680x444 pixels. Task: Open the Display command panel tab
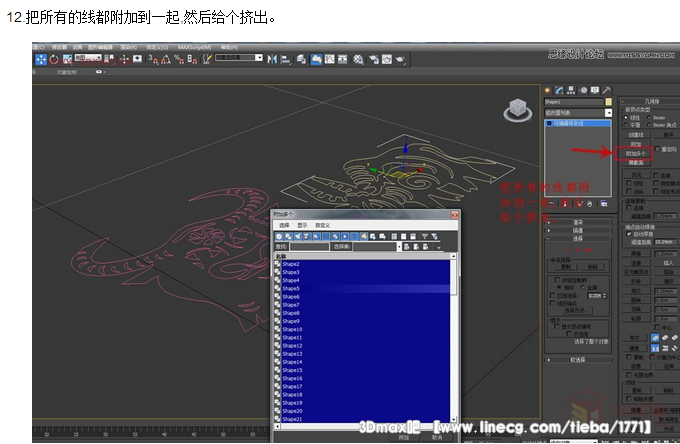595,90
